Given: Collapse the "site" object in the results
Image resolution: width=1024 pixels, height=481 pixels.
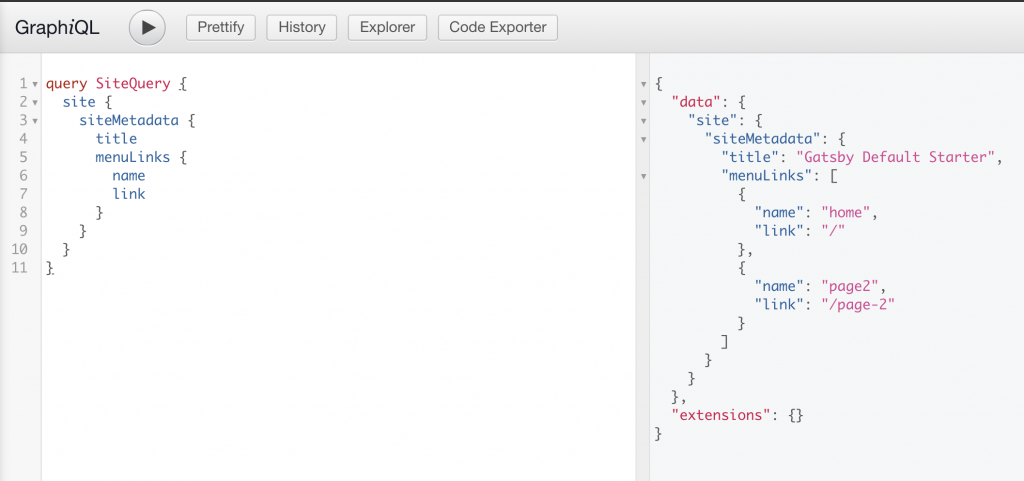Looking at the screenshot, I should (643, 120).
